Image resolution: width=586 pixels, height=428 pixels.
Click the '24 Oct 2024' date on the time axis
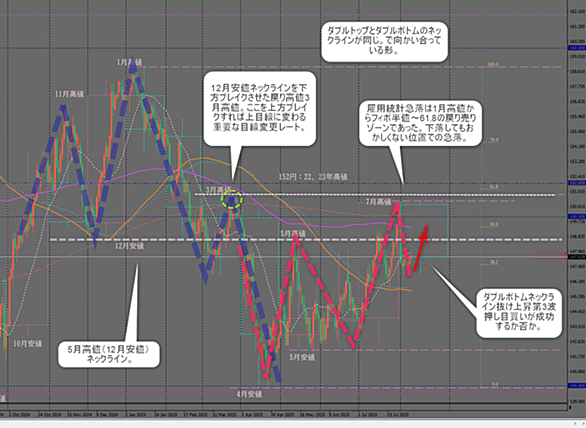[50, 415]
